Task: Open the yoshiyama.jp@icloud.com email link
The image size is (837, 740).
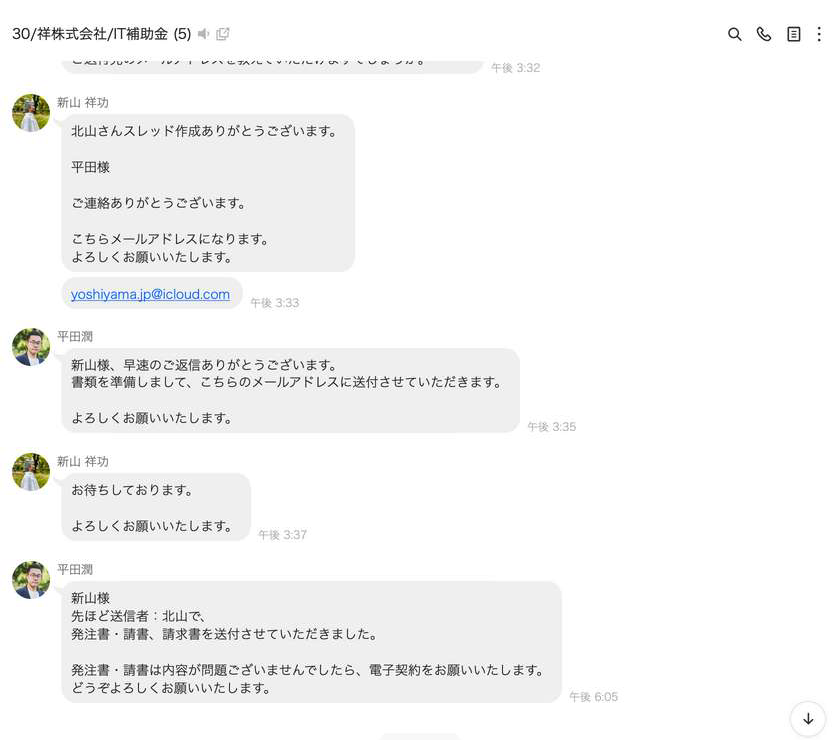Action: pyautogui.click(x=150, y=294)
